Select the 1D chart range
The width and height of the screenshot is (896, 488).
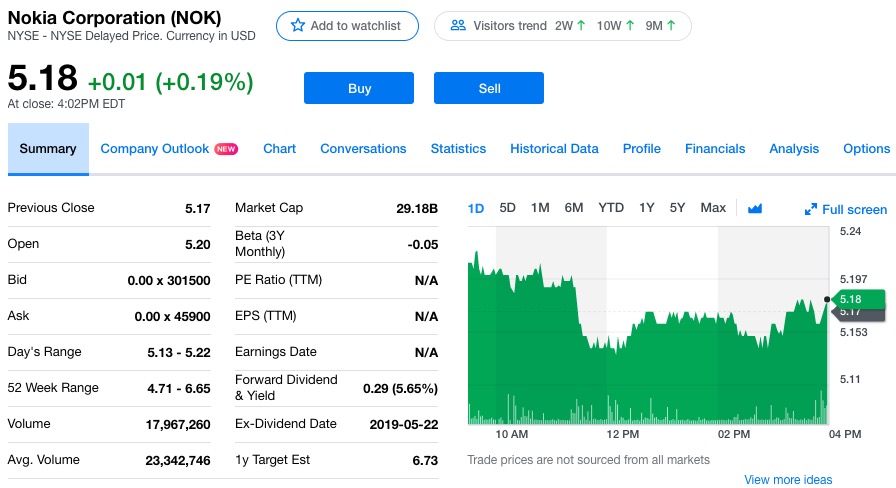(x=475, y=208)
